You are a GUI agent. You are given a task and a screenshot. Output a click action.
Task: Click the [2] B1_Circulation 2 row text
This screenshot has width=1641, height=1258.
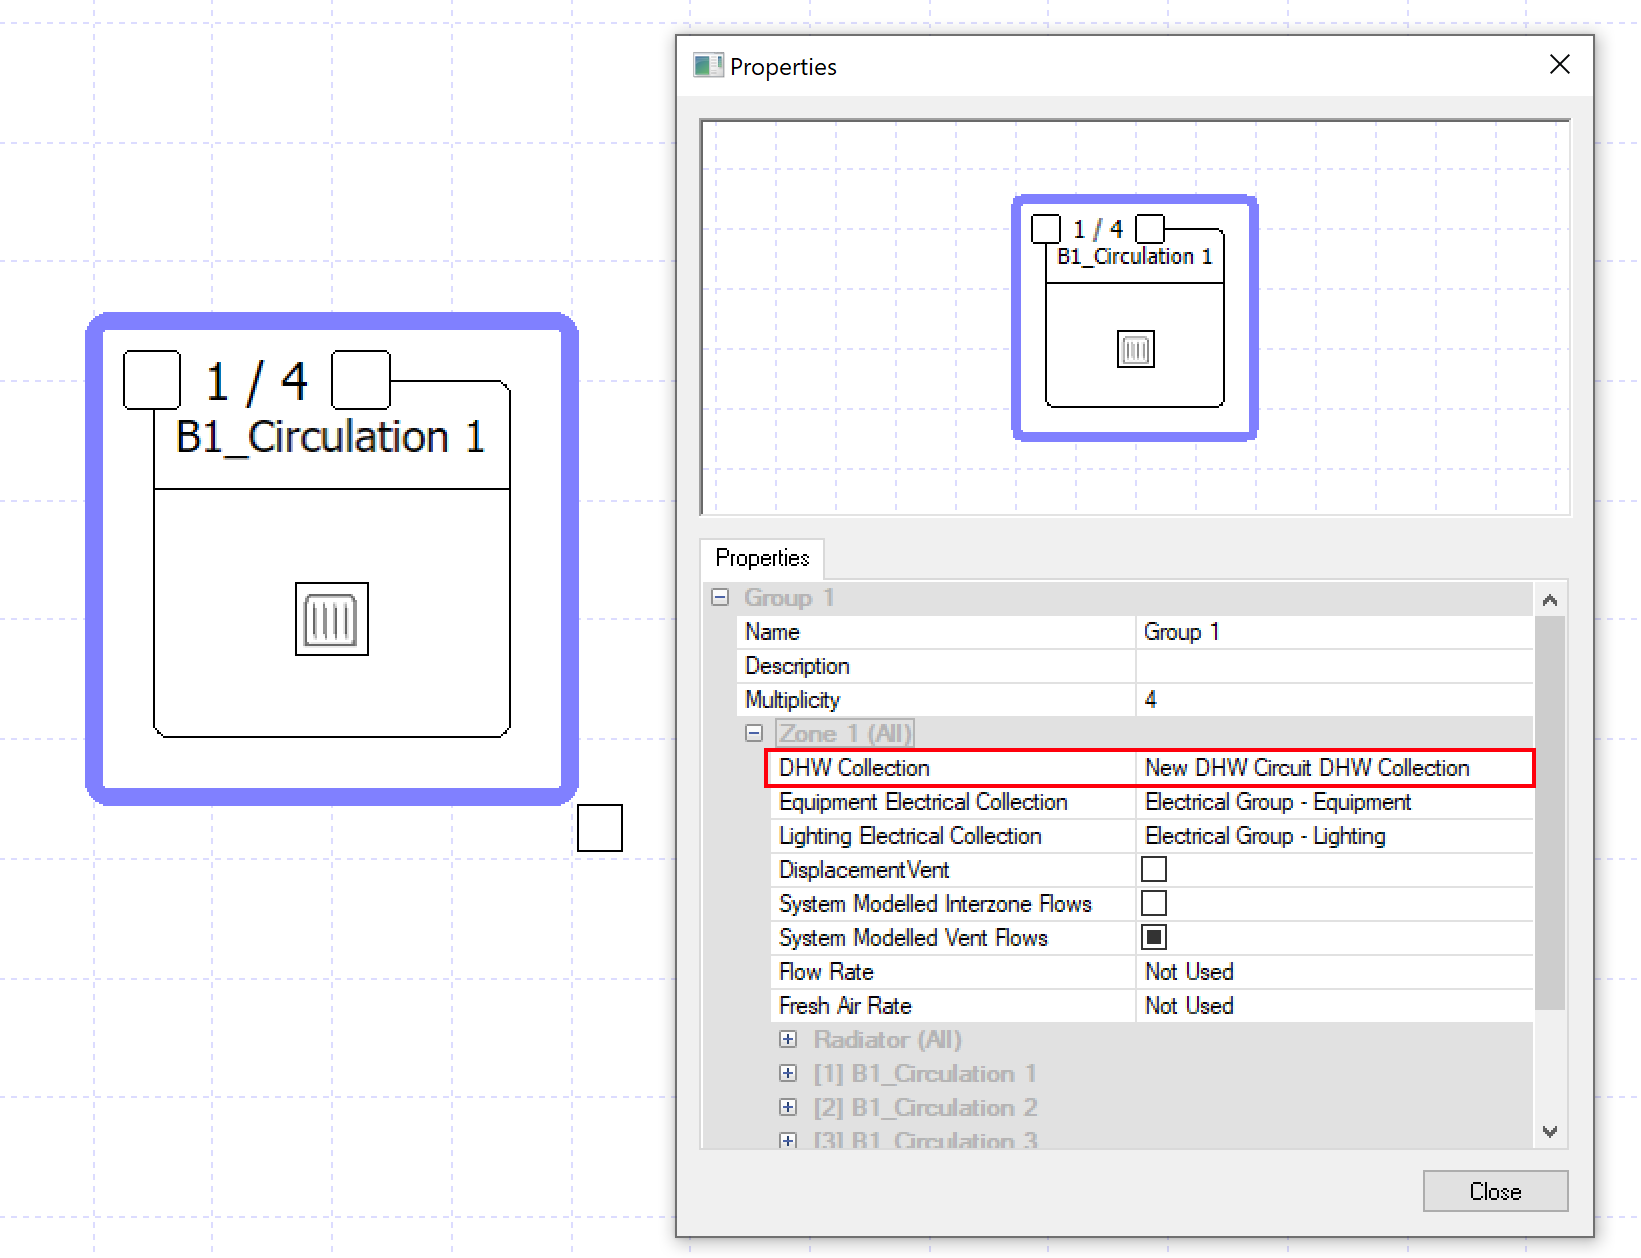click(x=925, y=1108)
